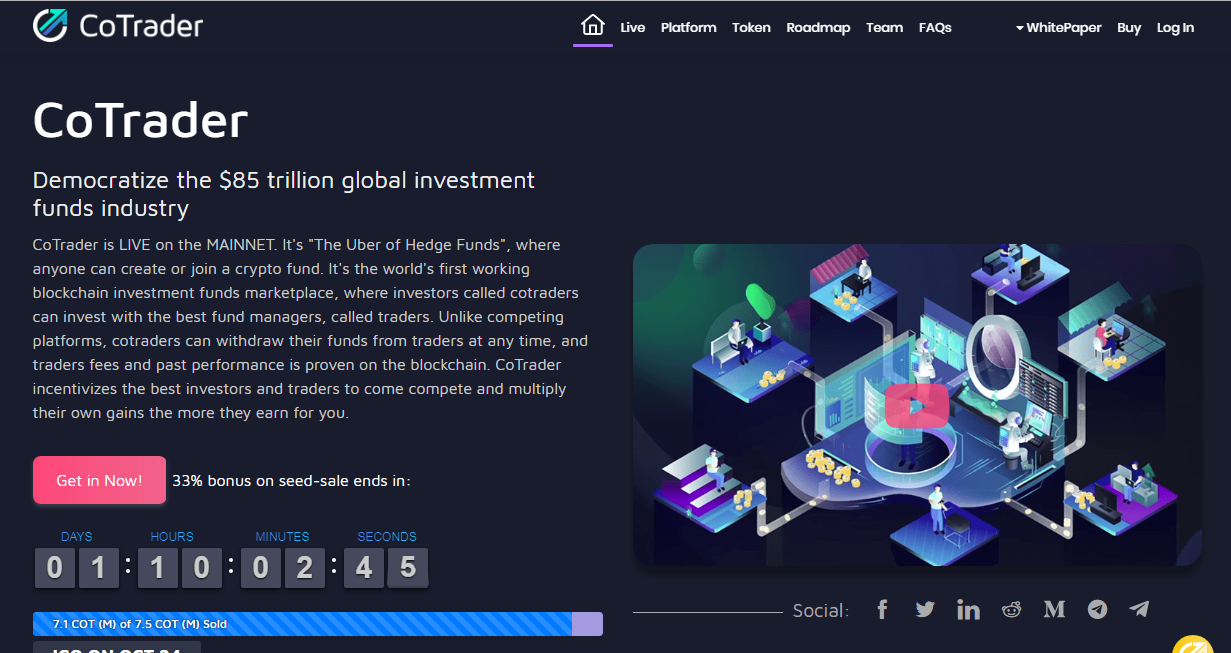Open the Roadmap nav item

(x=818, y=28)
